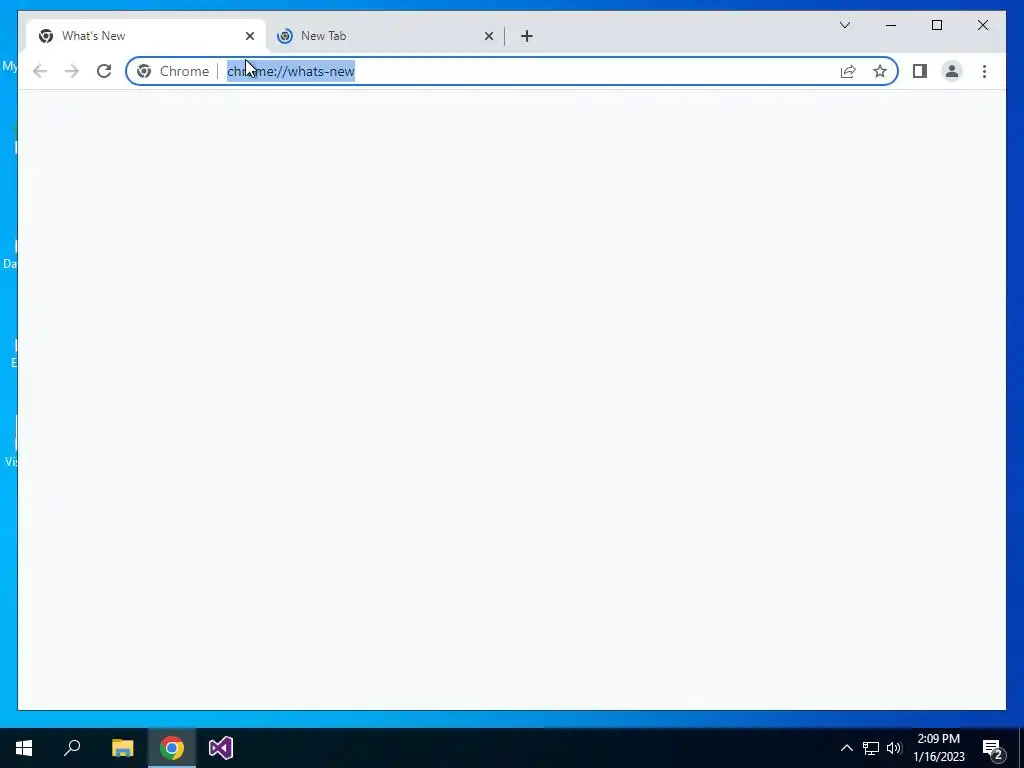This screenshot has height=768, width=1024.
Task: Maximize the Chrome window
Action: (936, 25)
